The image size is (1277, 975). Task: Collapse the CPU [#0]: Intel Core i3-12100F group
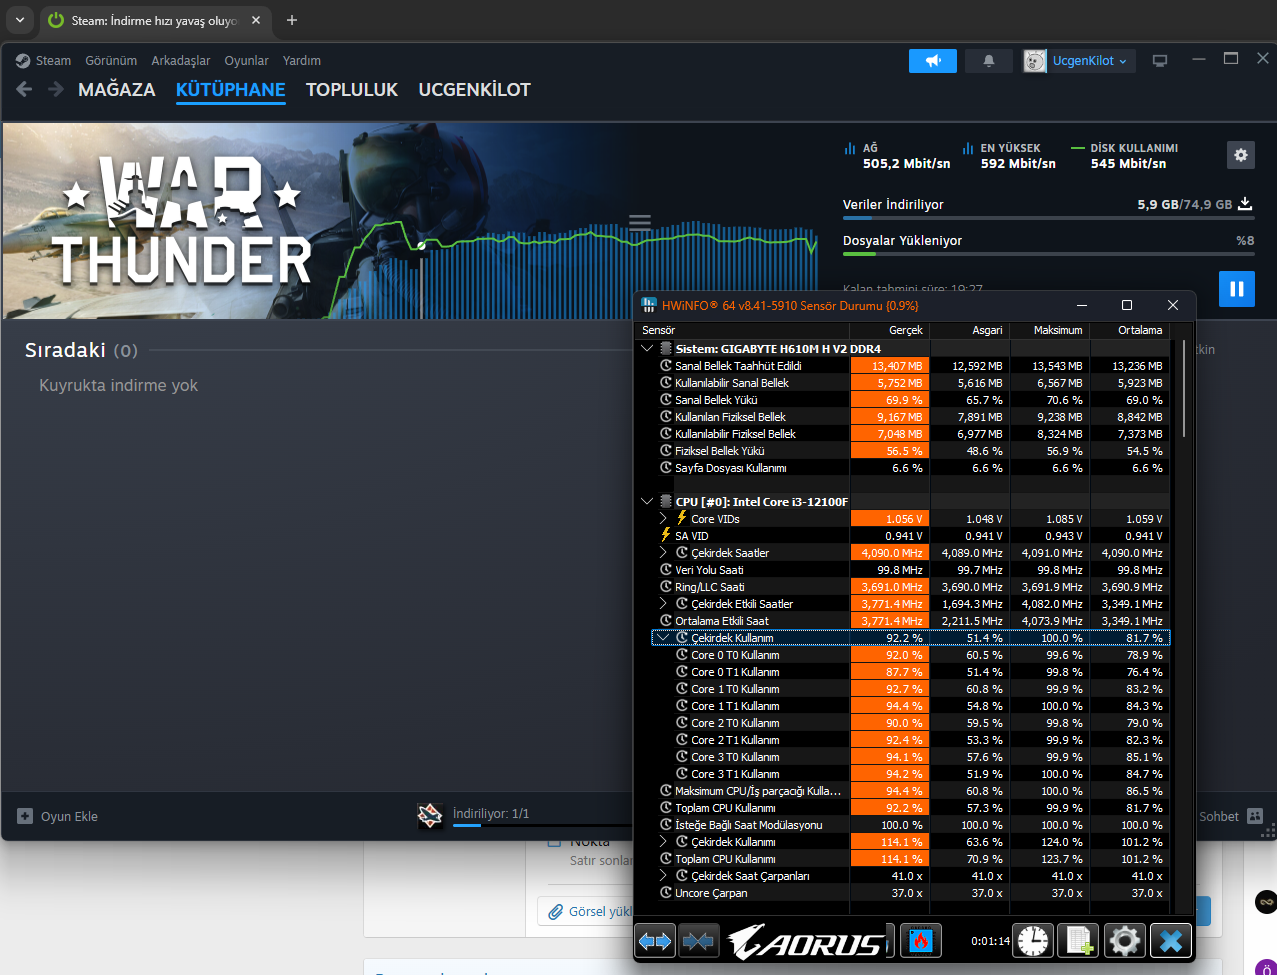coord(647,502)
